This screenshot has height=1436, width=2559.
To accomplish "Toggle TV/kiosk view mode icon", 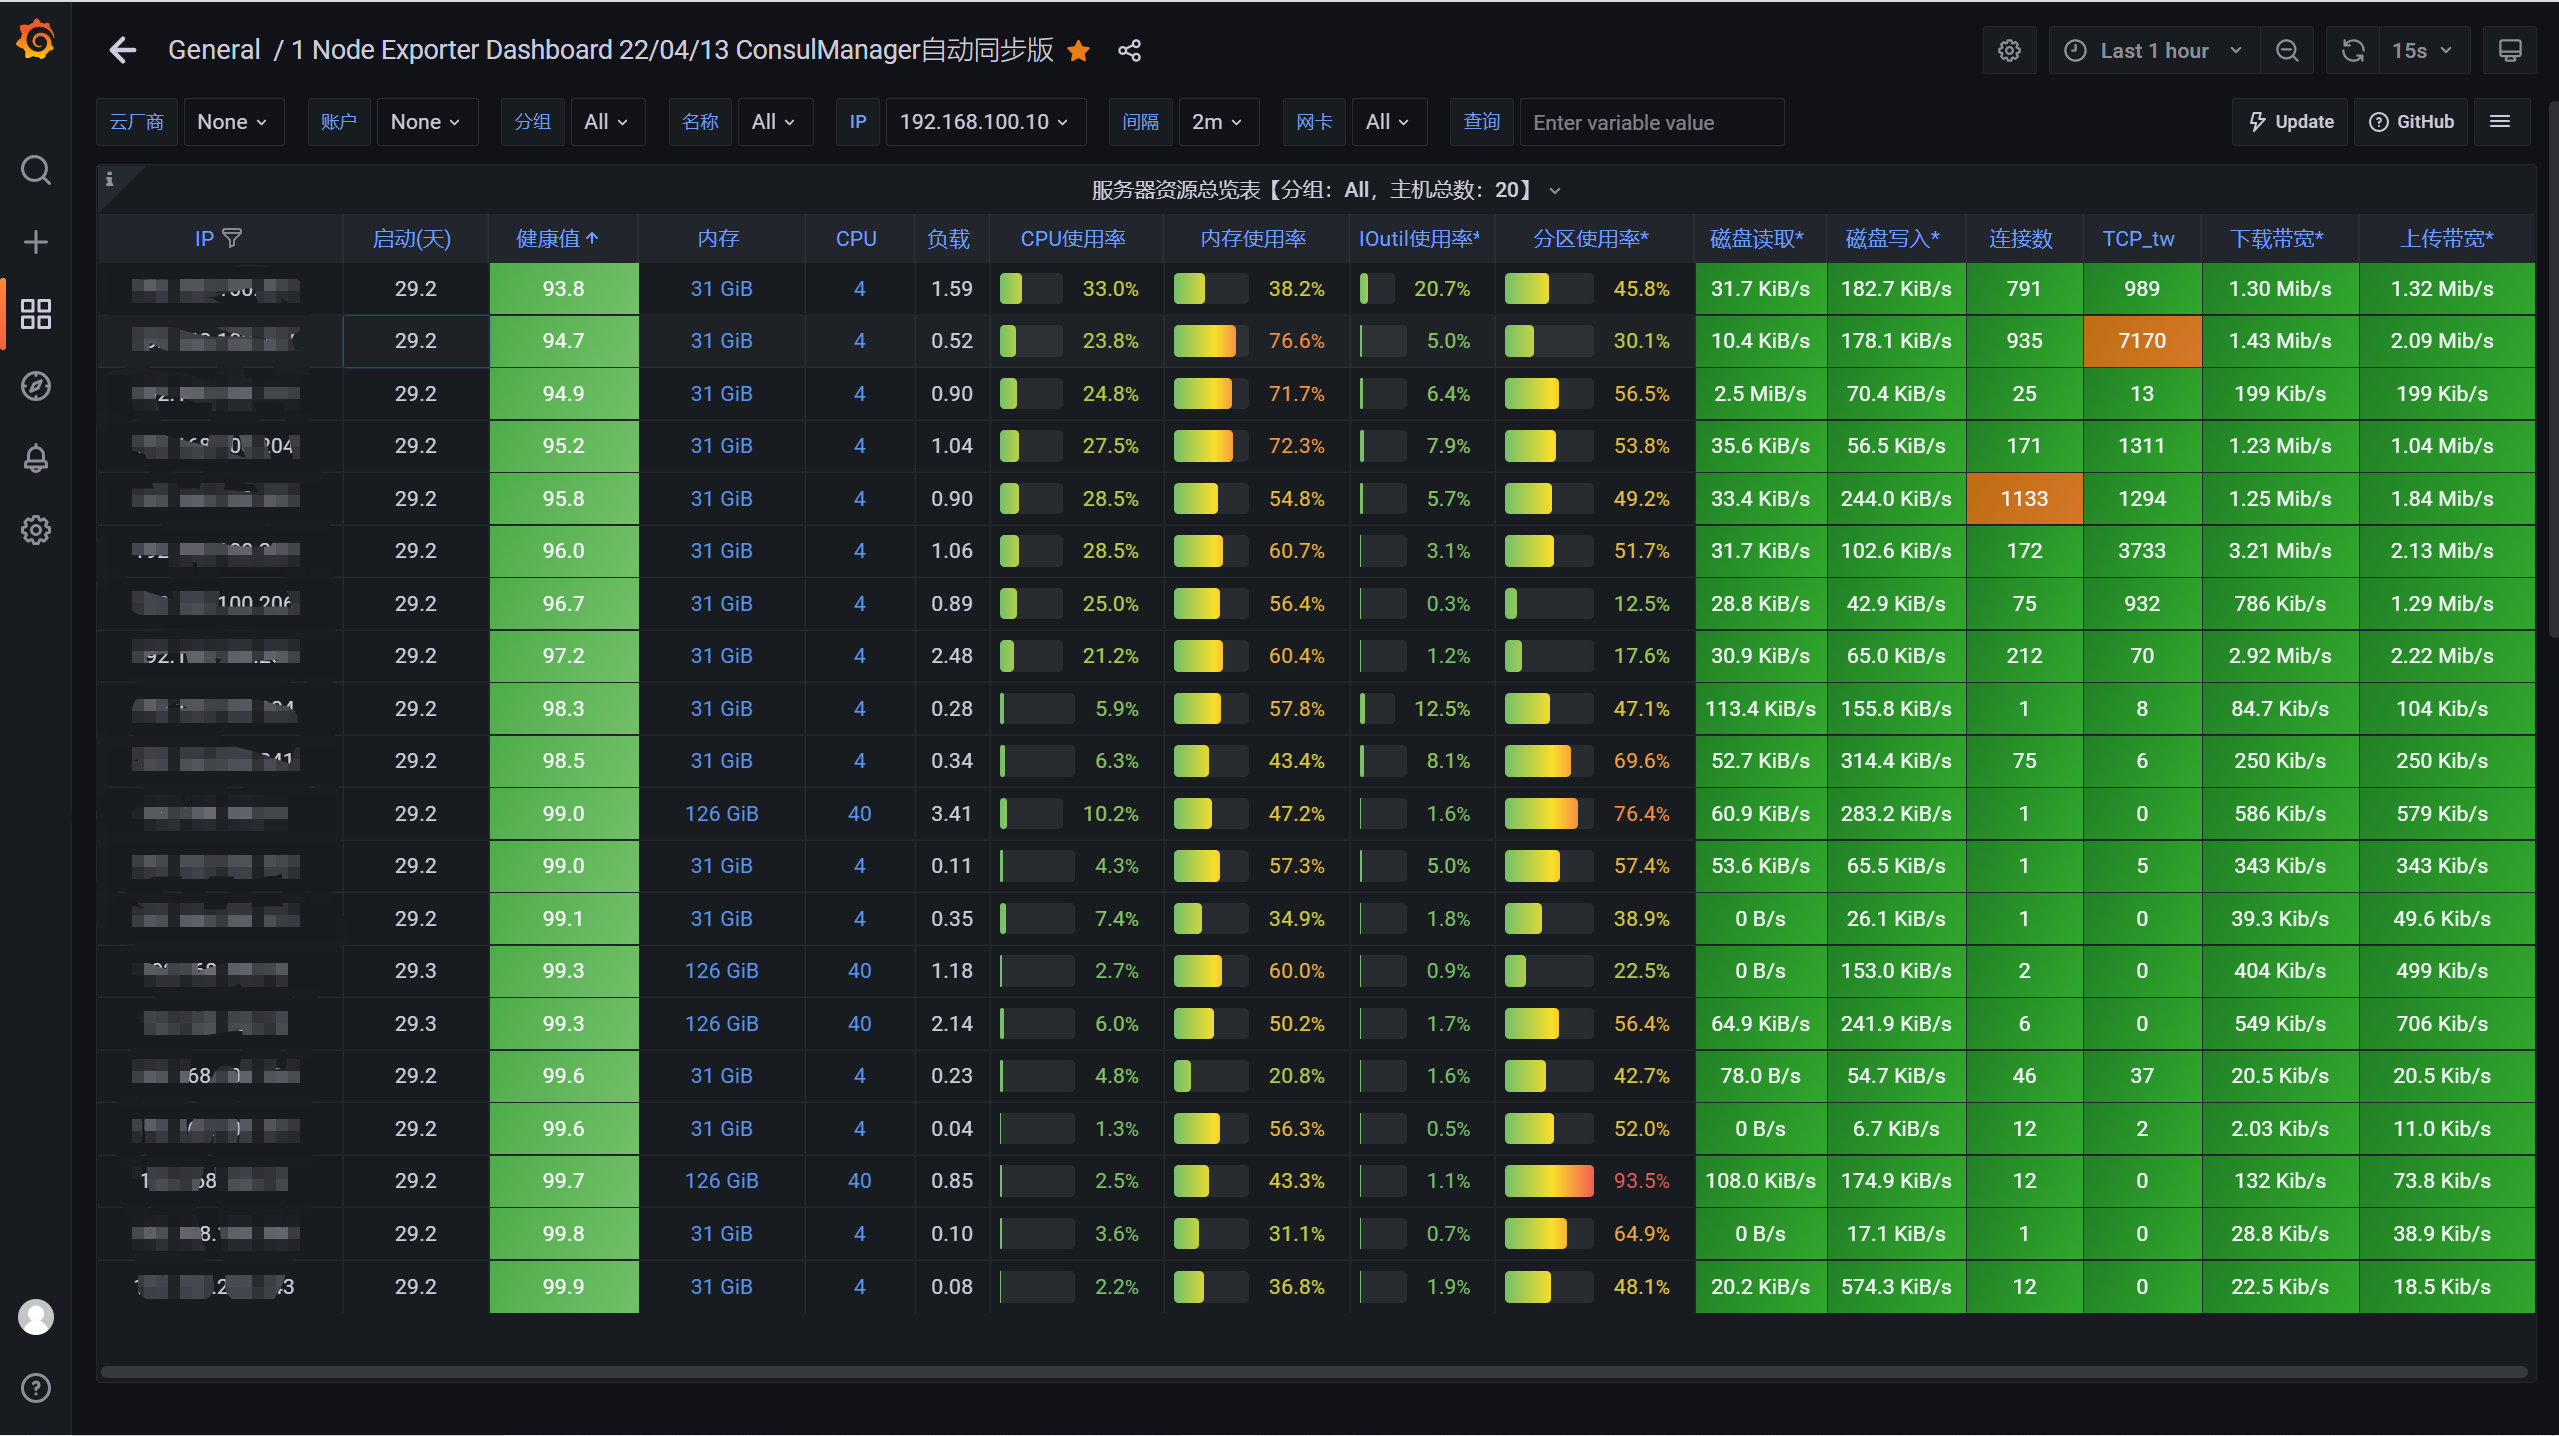I will 2509,51.
